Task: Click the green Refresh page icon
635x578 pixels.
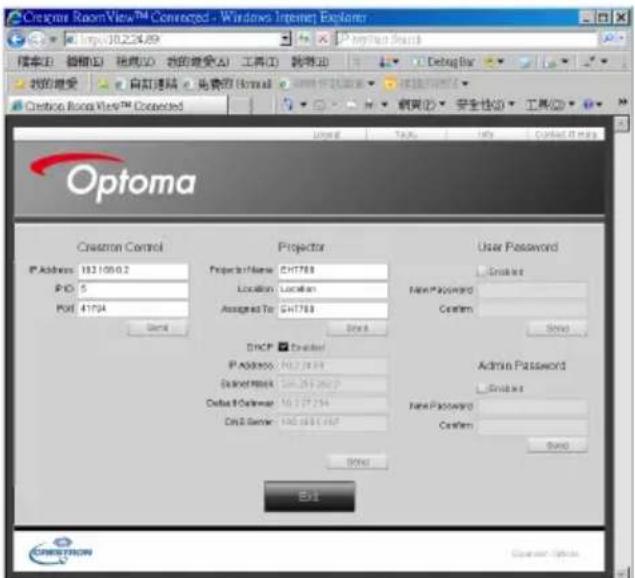Action: [304, 39]
